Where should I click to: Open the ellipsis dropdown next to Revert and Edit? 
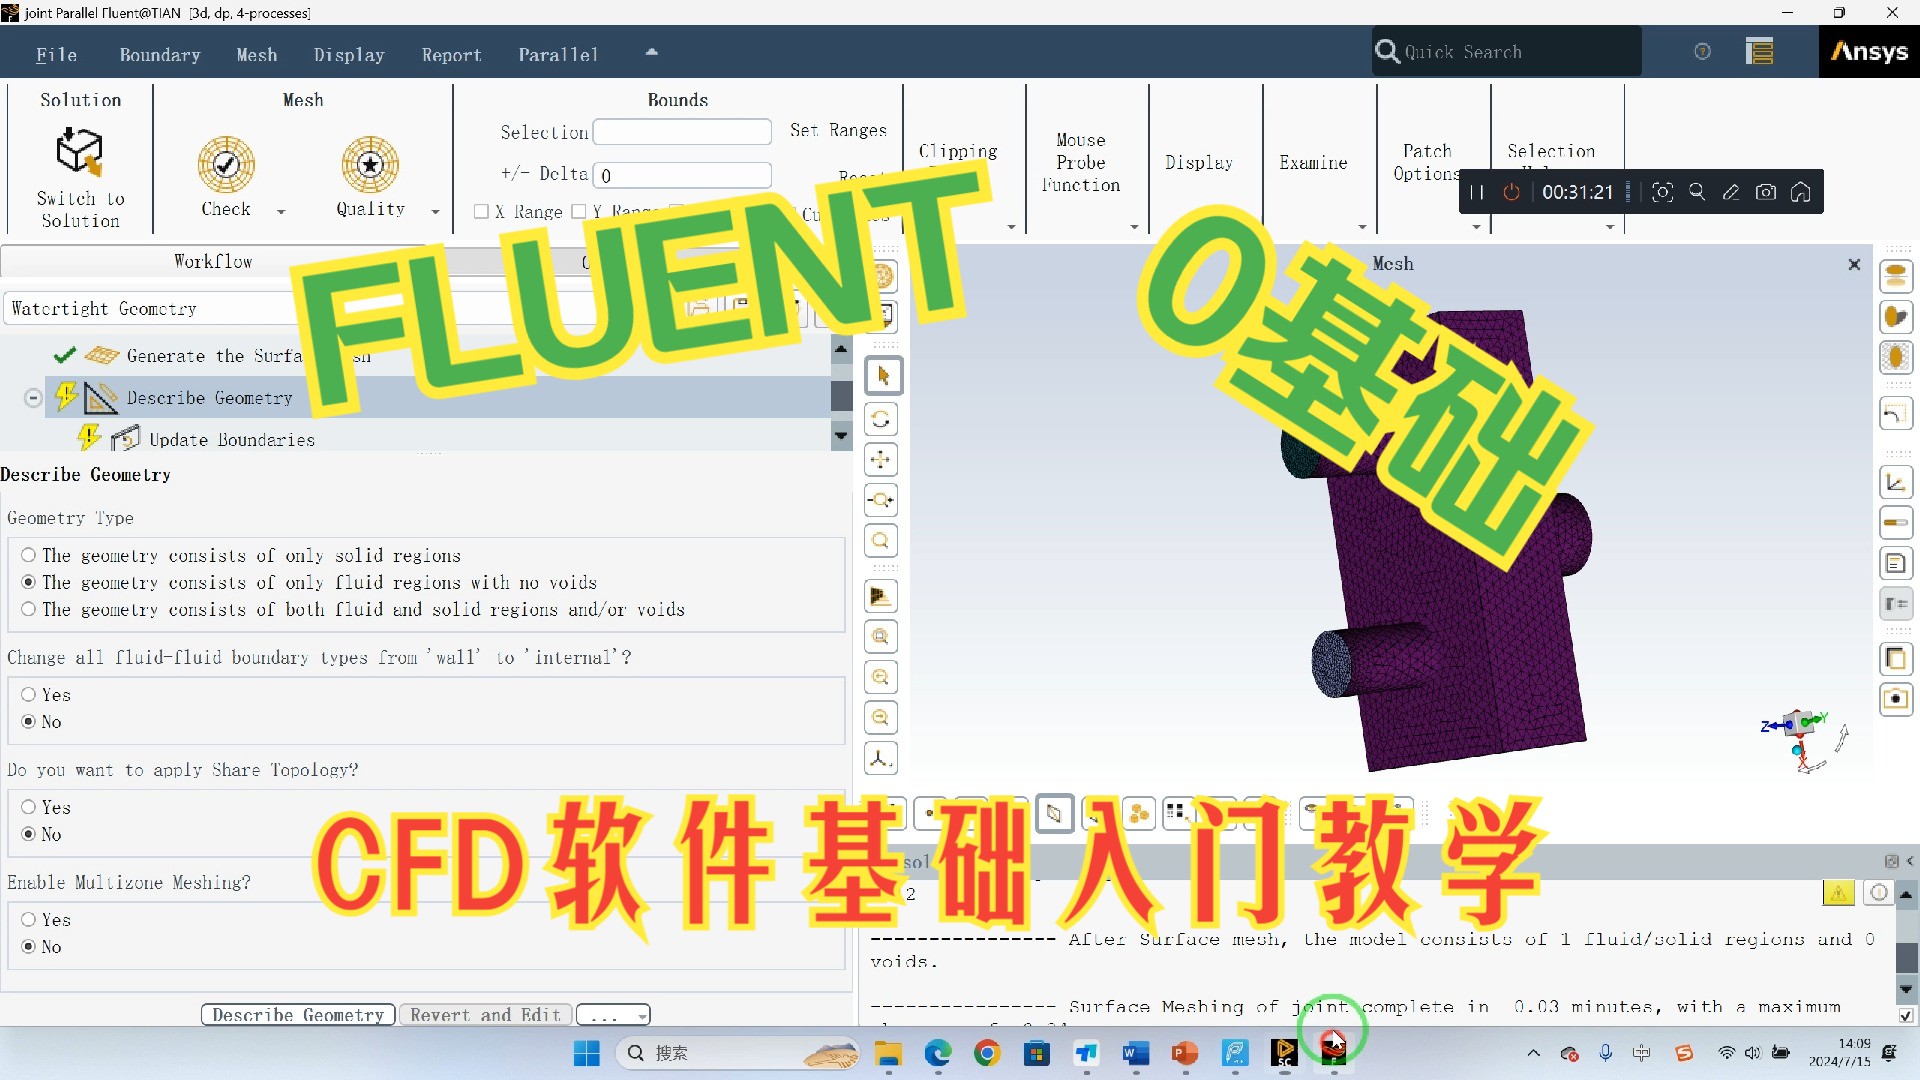(613, 1014)
